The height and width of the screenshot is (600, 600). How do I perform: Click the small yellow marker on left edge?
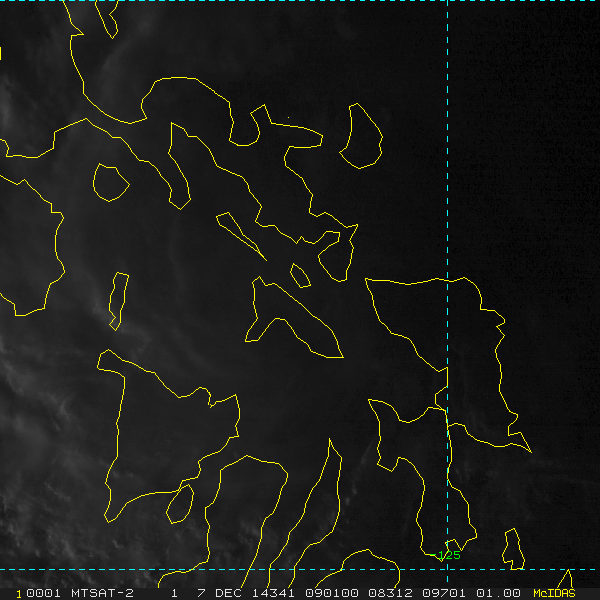tap(1, 53)
